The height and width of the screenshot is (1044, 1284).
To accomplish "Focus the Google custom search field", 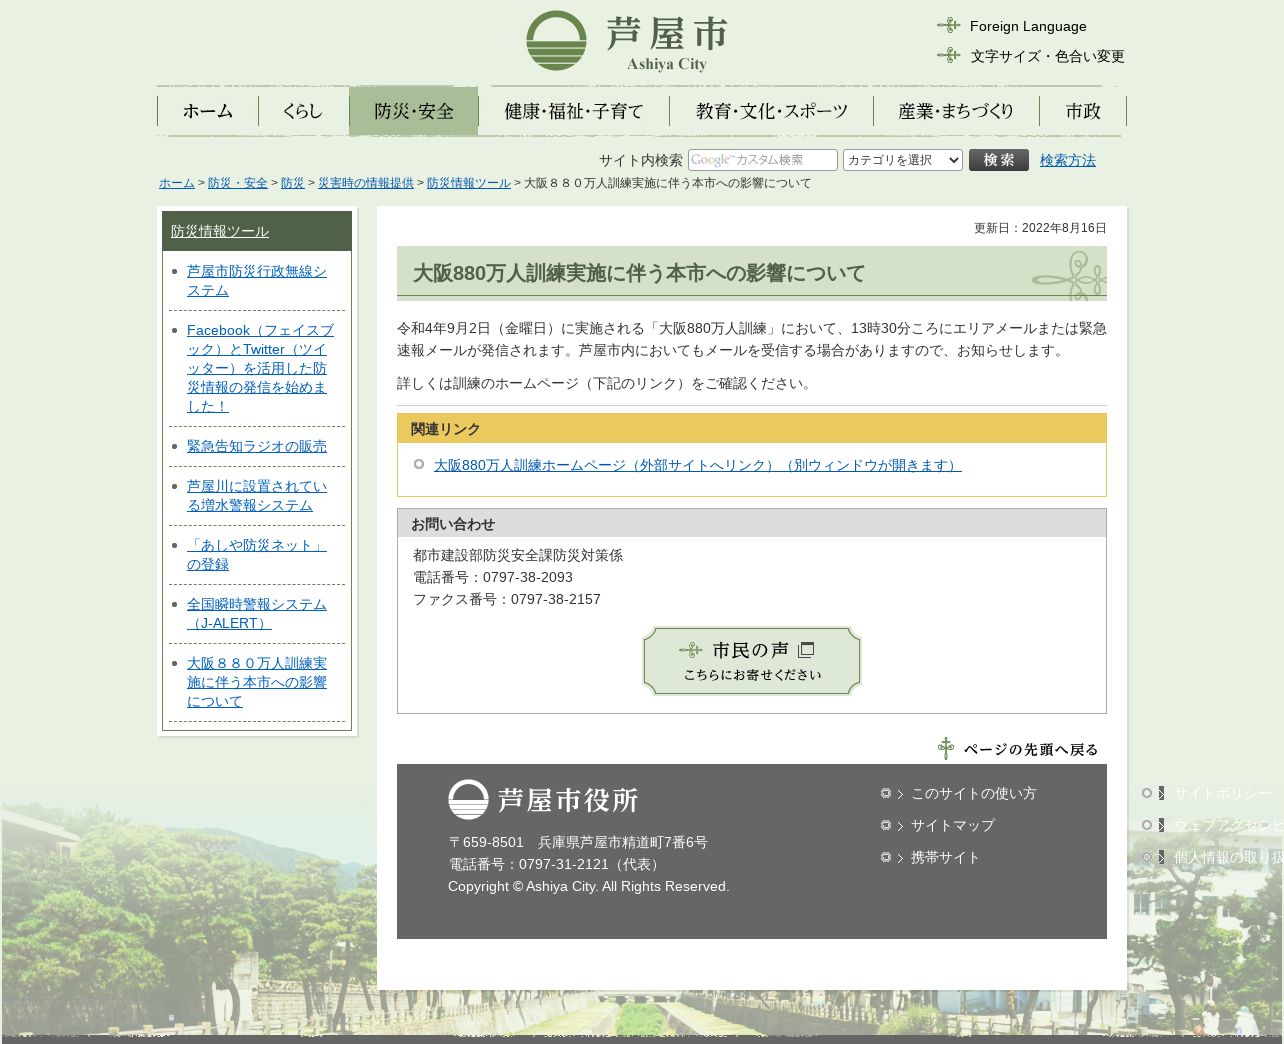I will (x=763, y=160).
